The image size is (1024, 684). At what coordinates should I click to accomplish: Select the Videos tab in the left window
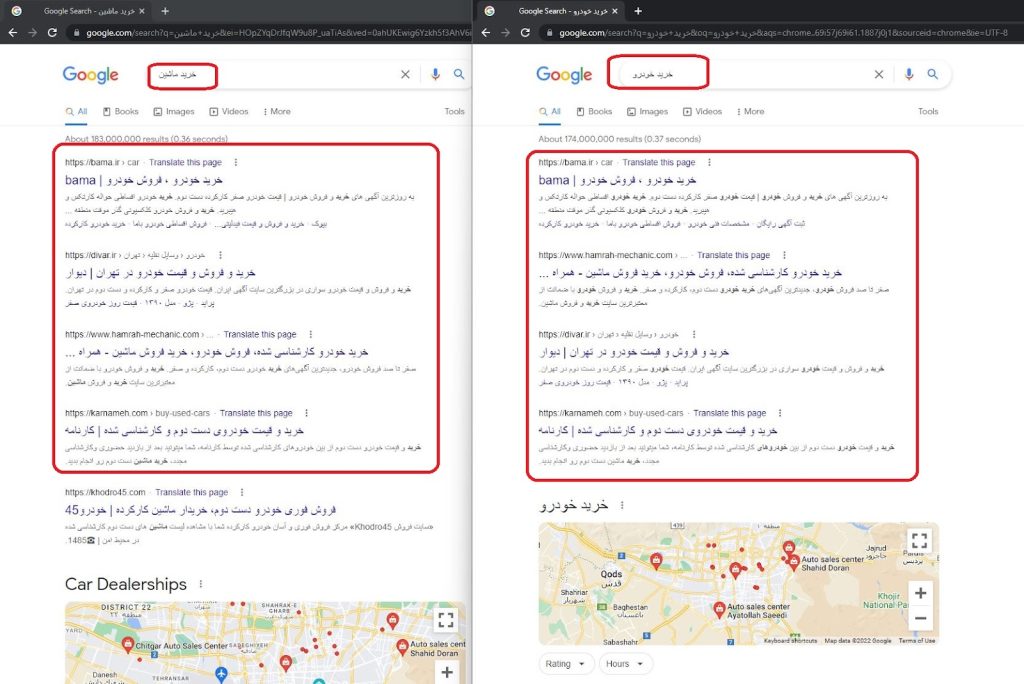229,112
